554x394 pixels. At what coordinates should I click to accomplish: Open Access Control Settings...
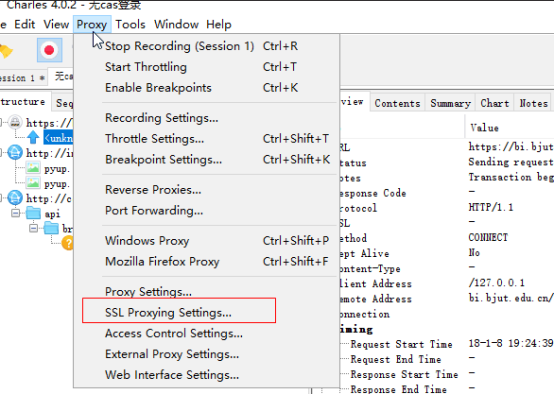206,334
